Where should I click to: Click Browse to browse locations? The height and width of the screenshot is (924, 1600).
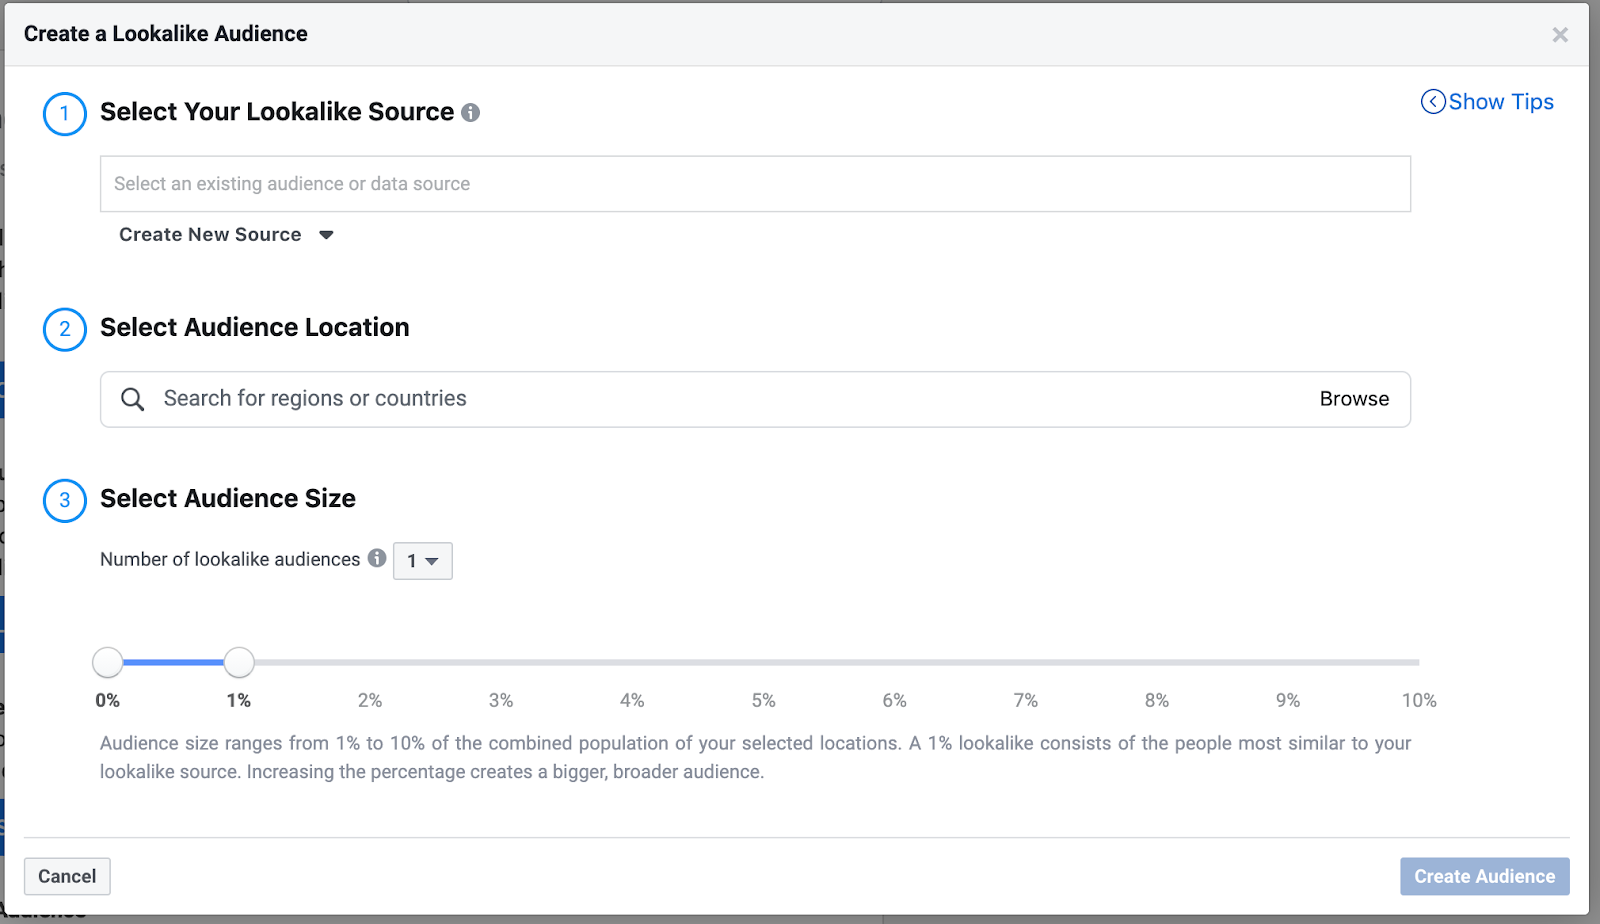[1354, 399]
